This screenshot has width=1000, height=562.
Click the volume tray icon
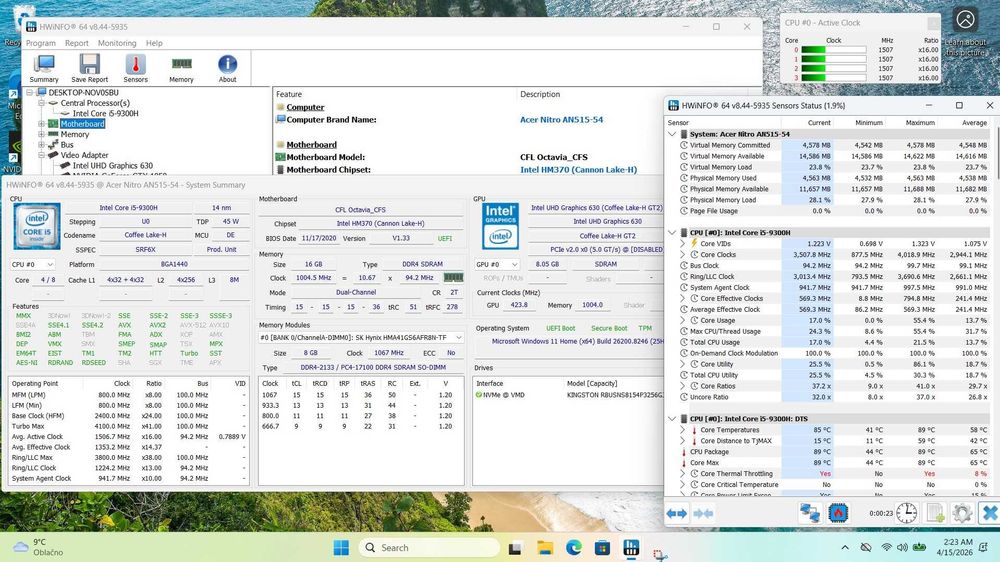pos(902,547)
